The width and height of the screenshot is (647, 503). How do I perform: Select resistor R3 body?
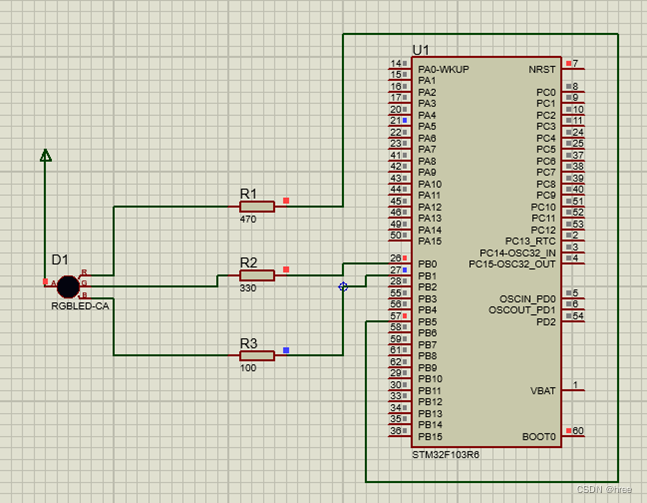coord(257,355)
